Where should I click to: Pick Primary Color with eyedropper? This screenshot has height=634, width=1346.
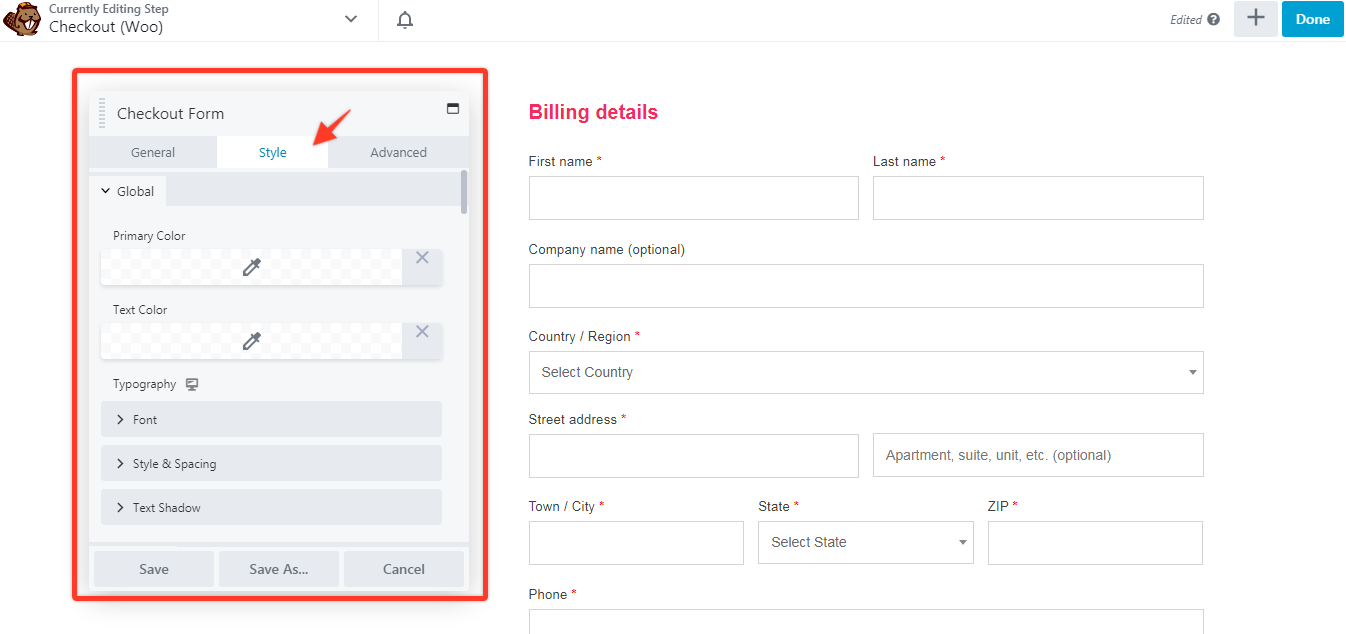point(252,267)
